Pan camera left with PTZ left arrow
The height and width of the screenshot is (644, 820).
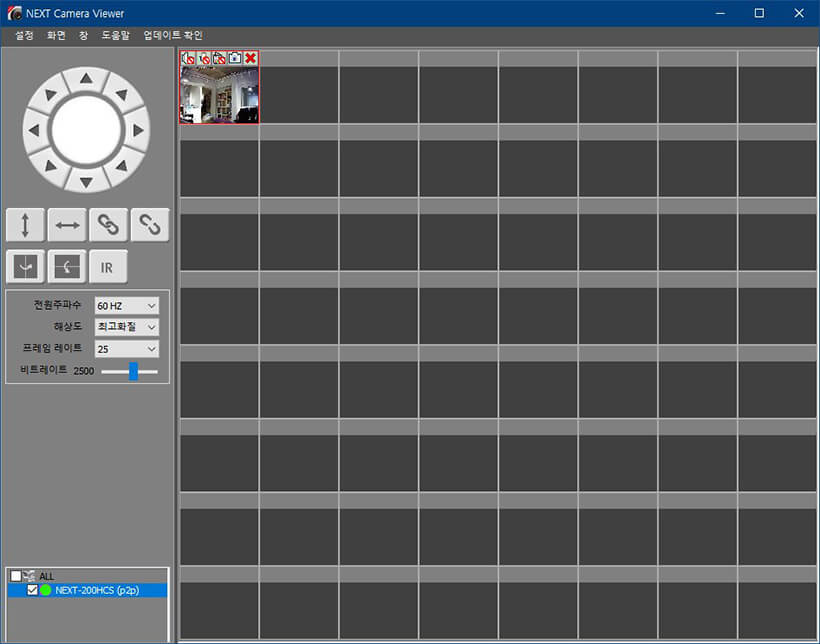point(35,130)
